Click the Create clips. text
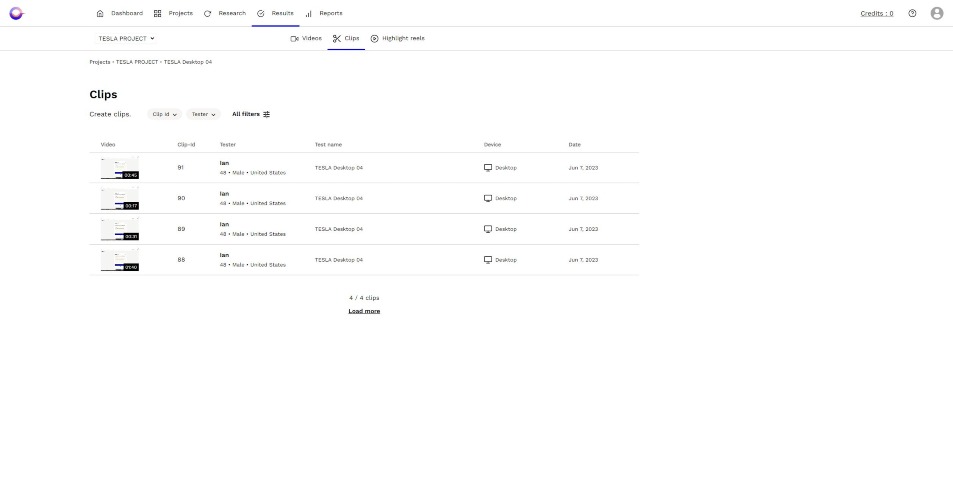This screenshot has height=500, width=953. tap(110, 114)
